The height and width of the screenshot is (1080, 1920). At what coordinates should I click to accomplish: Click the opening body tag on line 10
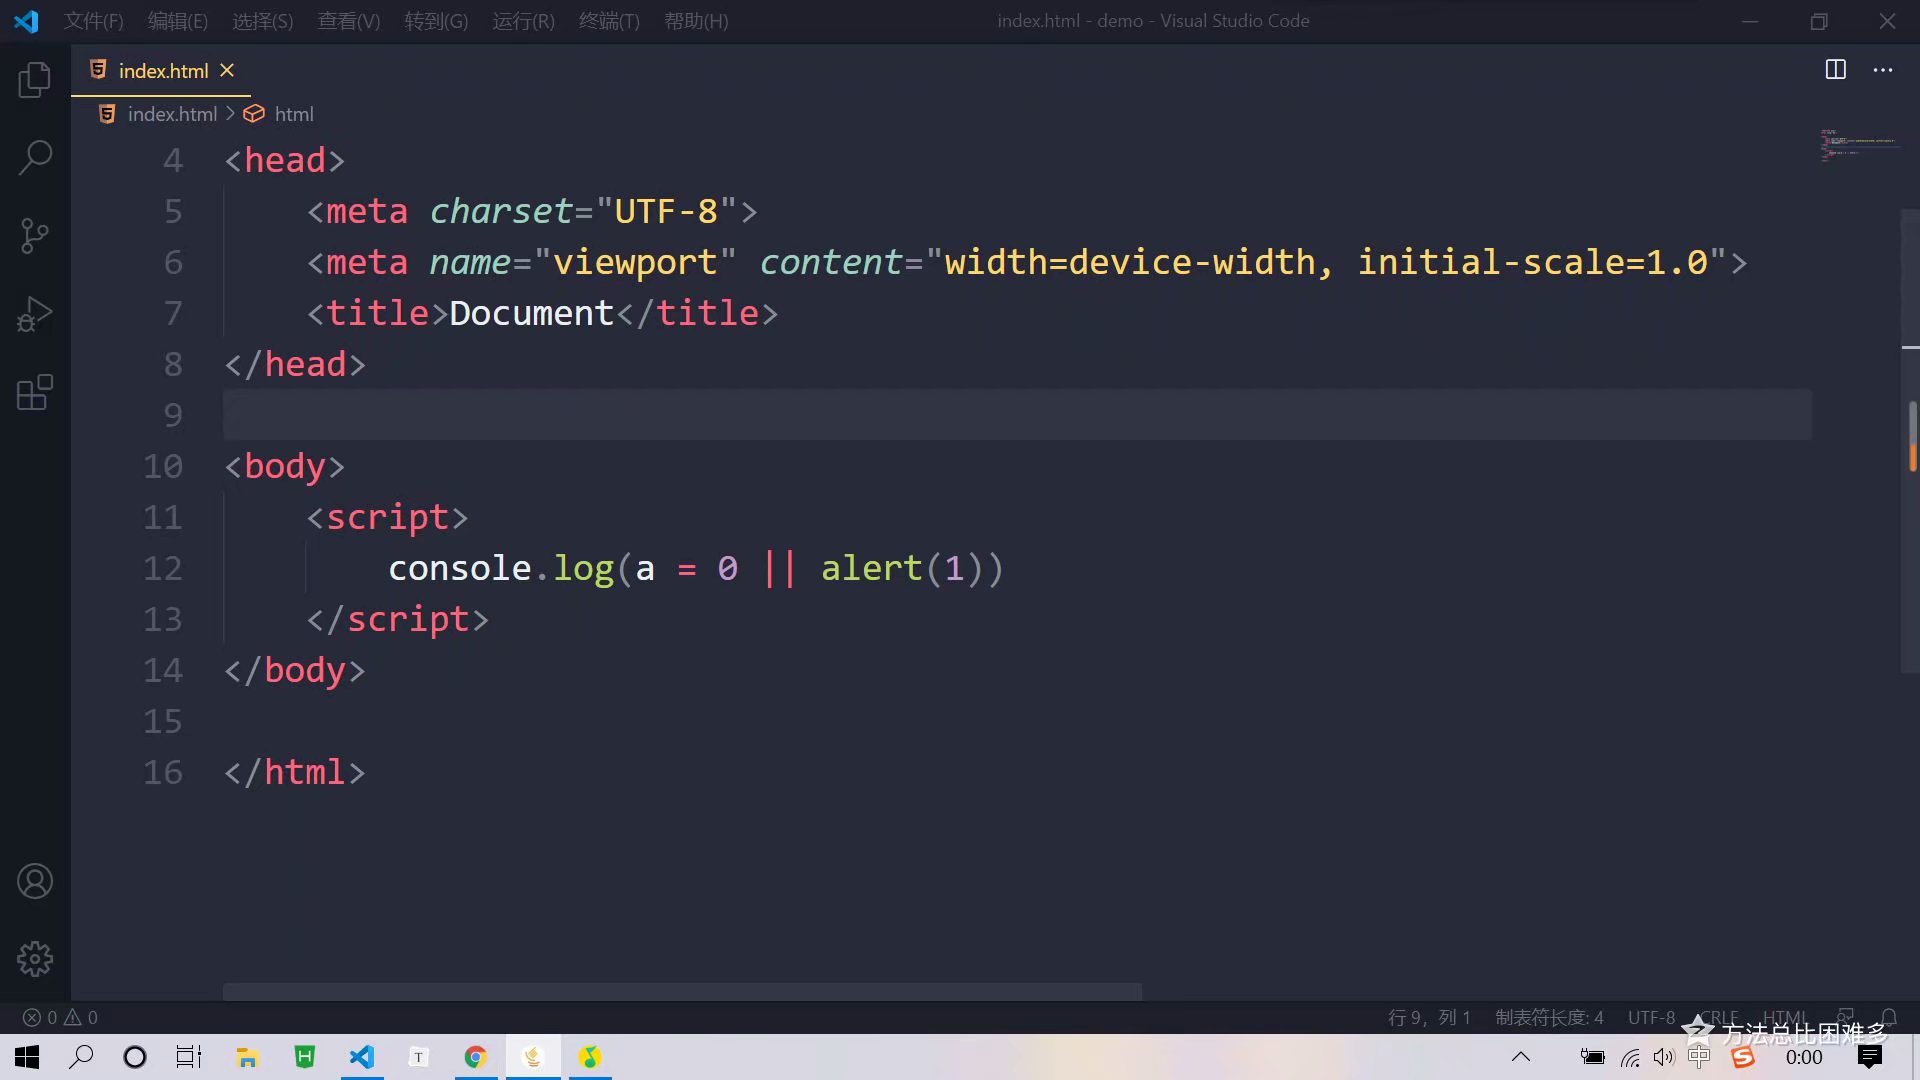(x=284, y=466)
